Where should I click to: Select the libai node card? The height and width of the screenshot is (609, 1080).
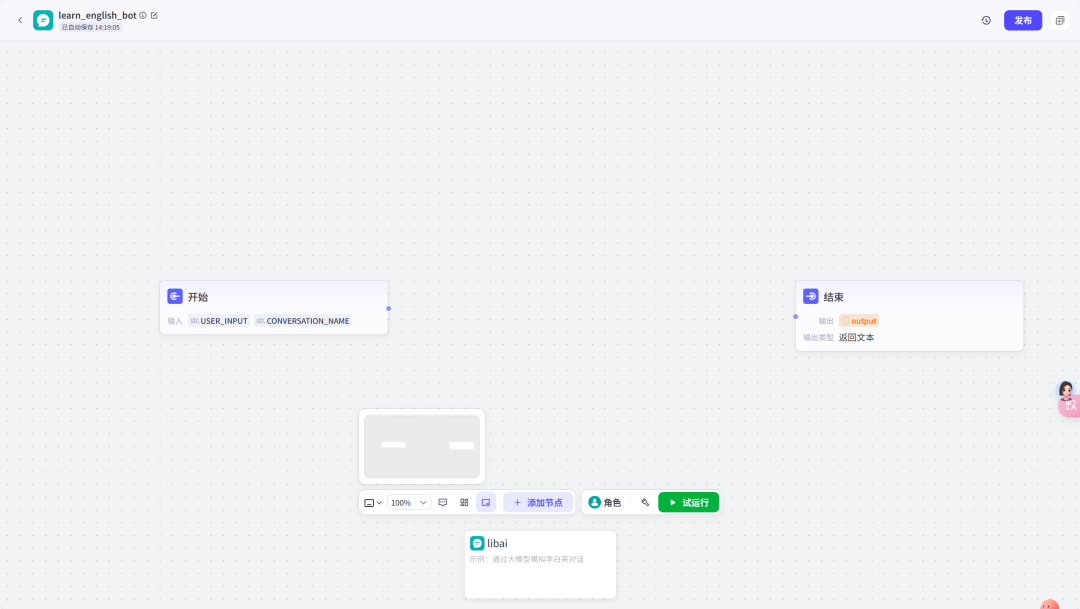coord(540,564)
